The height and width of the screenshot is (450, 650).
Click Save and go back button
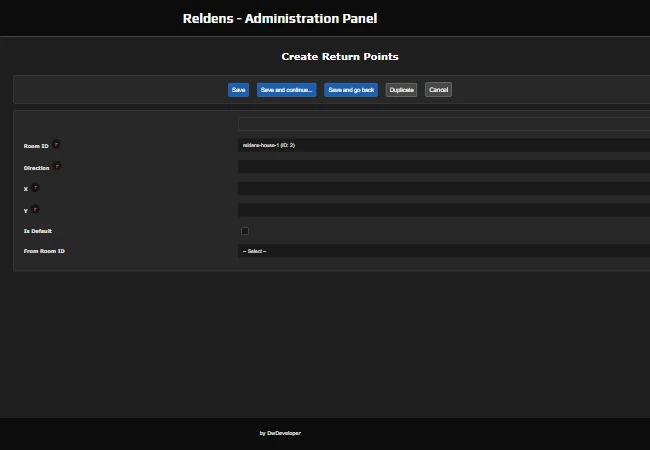coord(351,90)
